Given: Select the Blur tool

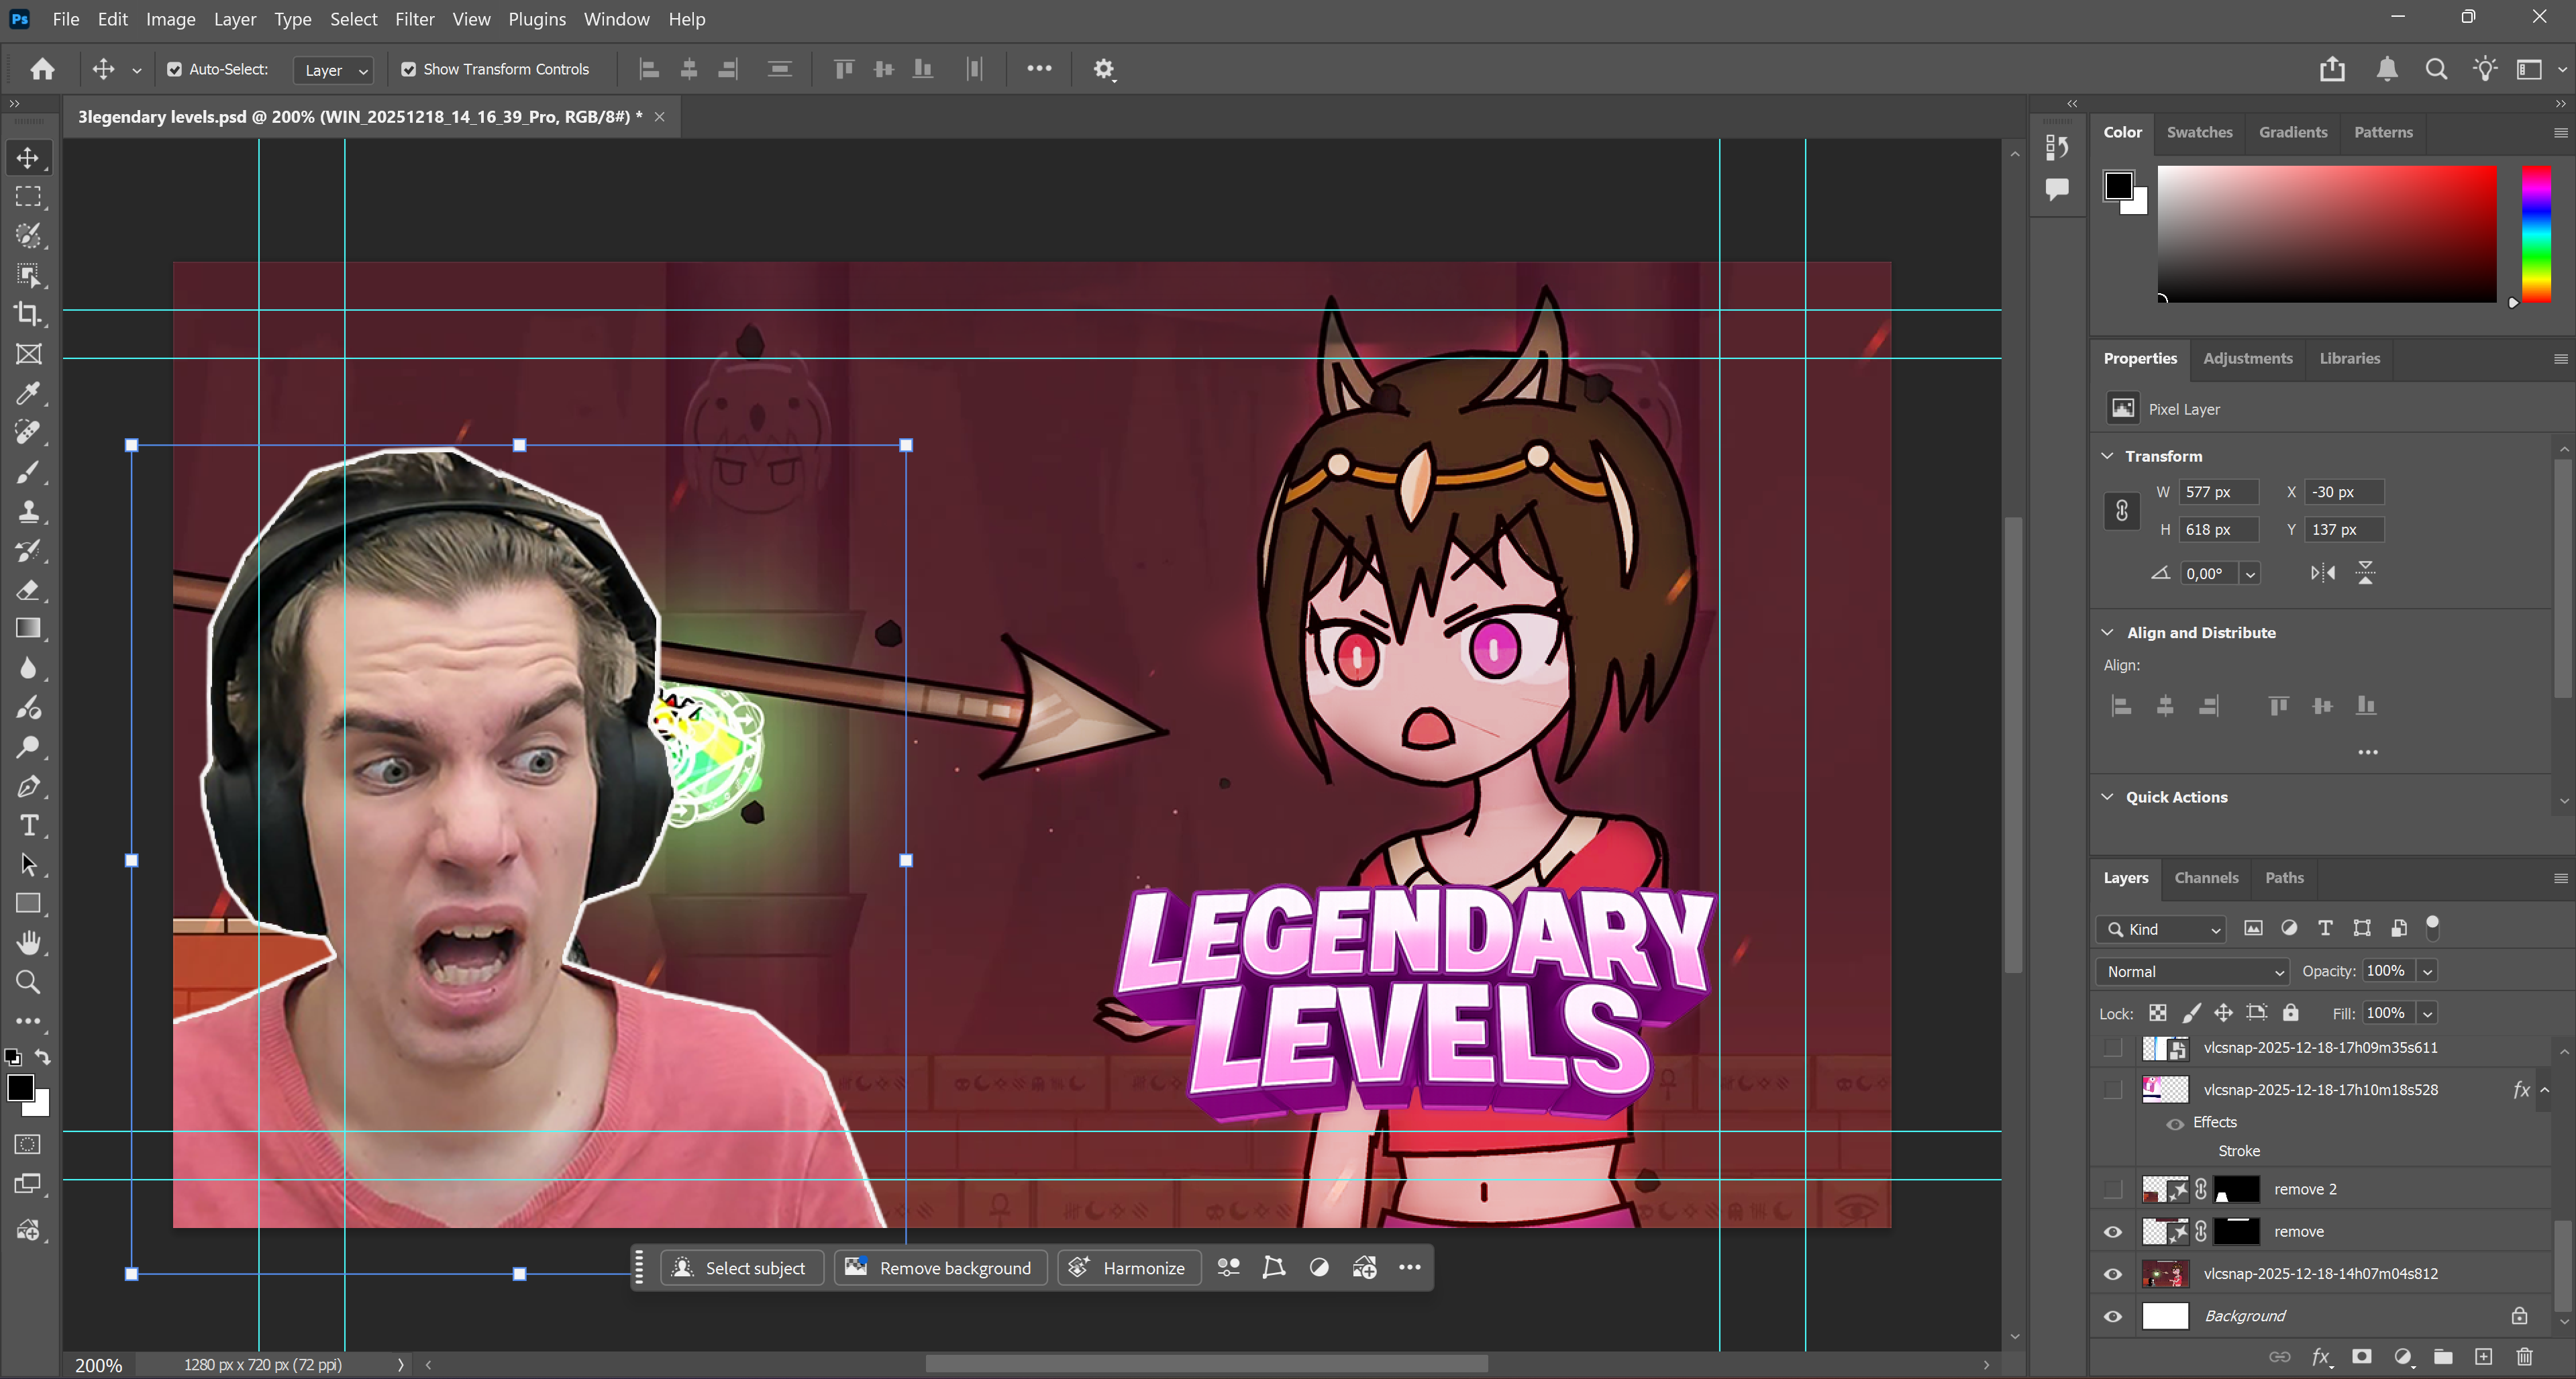Looking at the screenshot, I should (28, 668).
